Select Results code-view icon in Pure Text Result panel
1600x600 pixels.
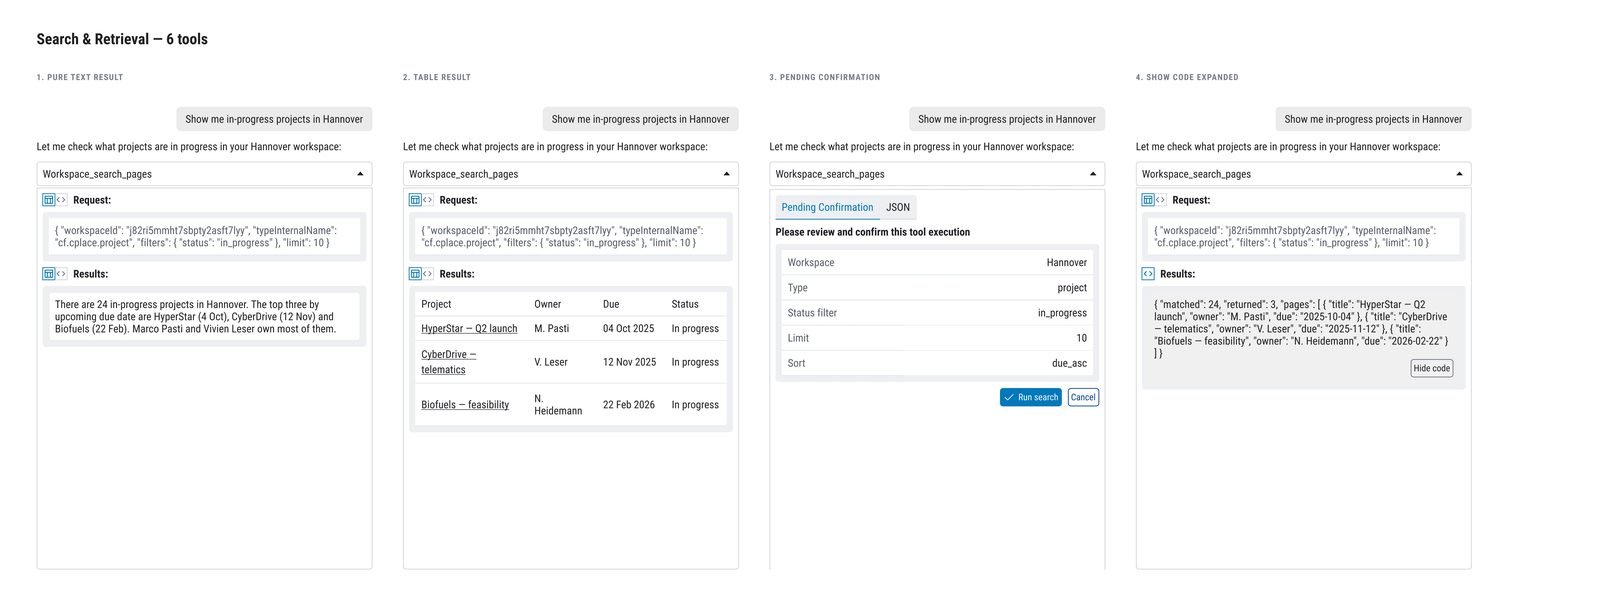61,274
